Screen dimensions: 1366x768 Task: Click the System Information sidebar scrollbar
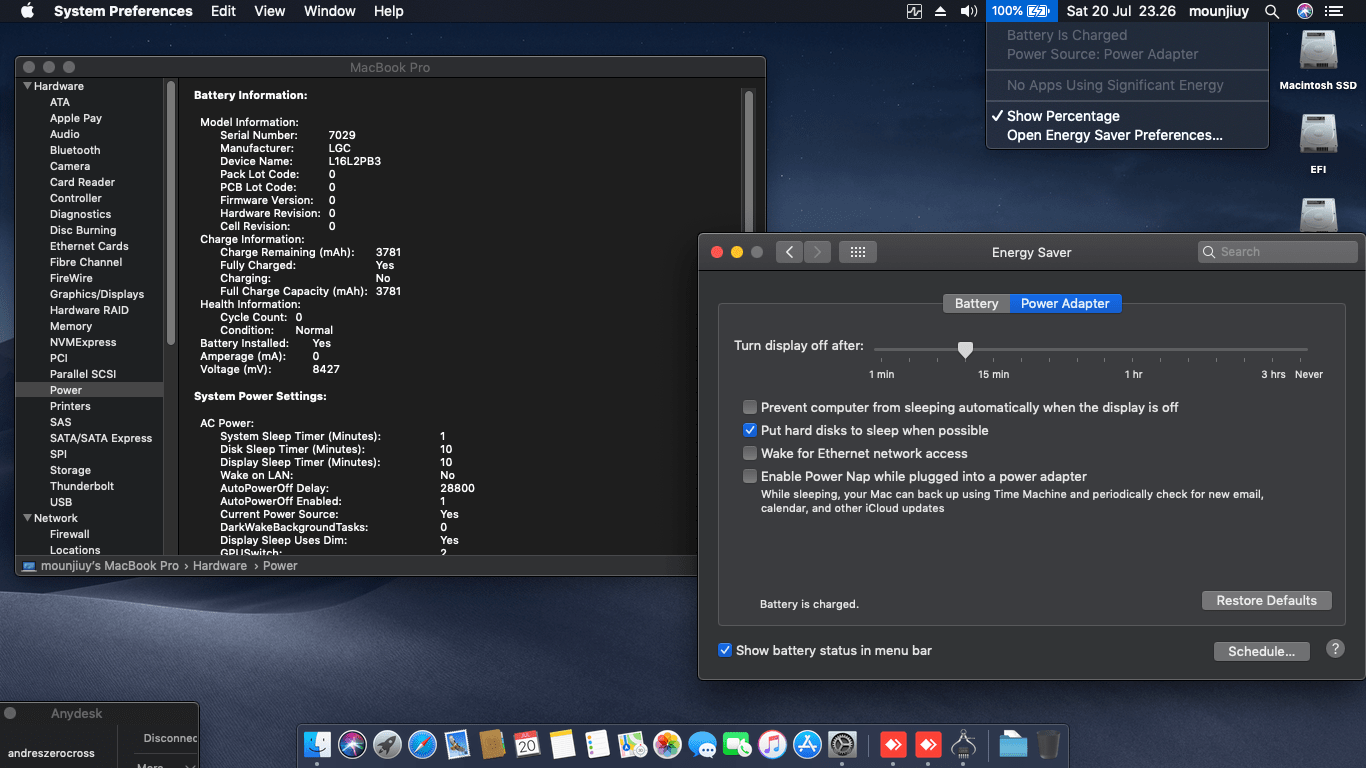click(171, 215)
